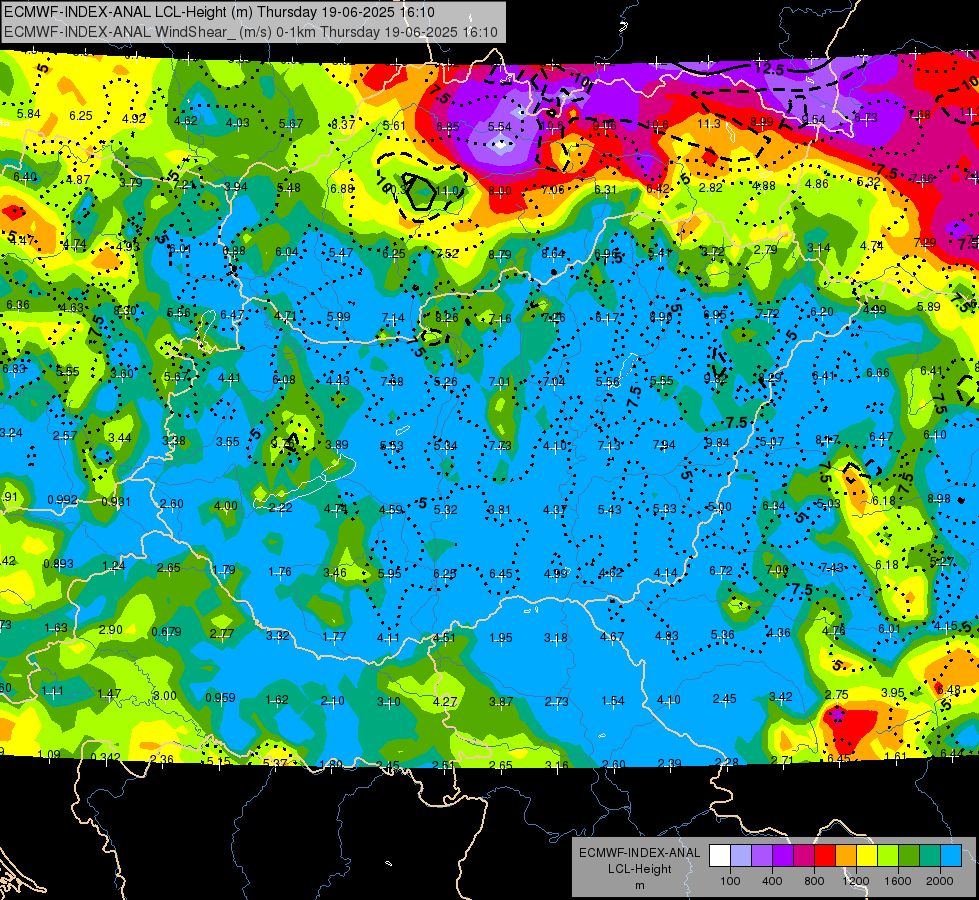The height and width of the screenshot is (900, 979).
Task: Click the wind shear value '8.98'
Action: click(939, 498)
